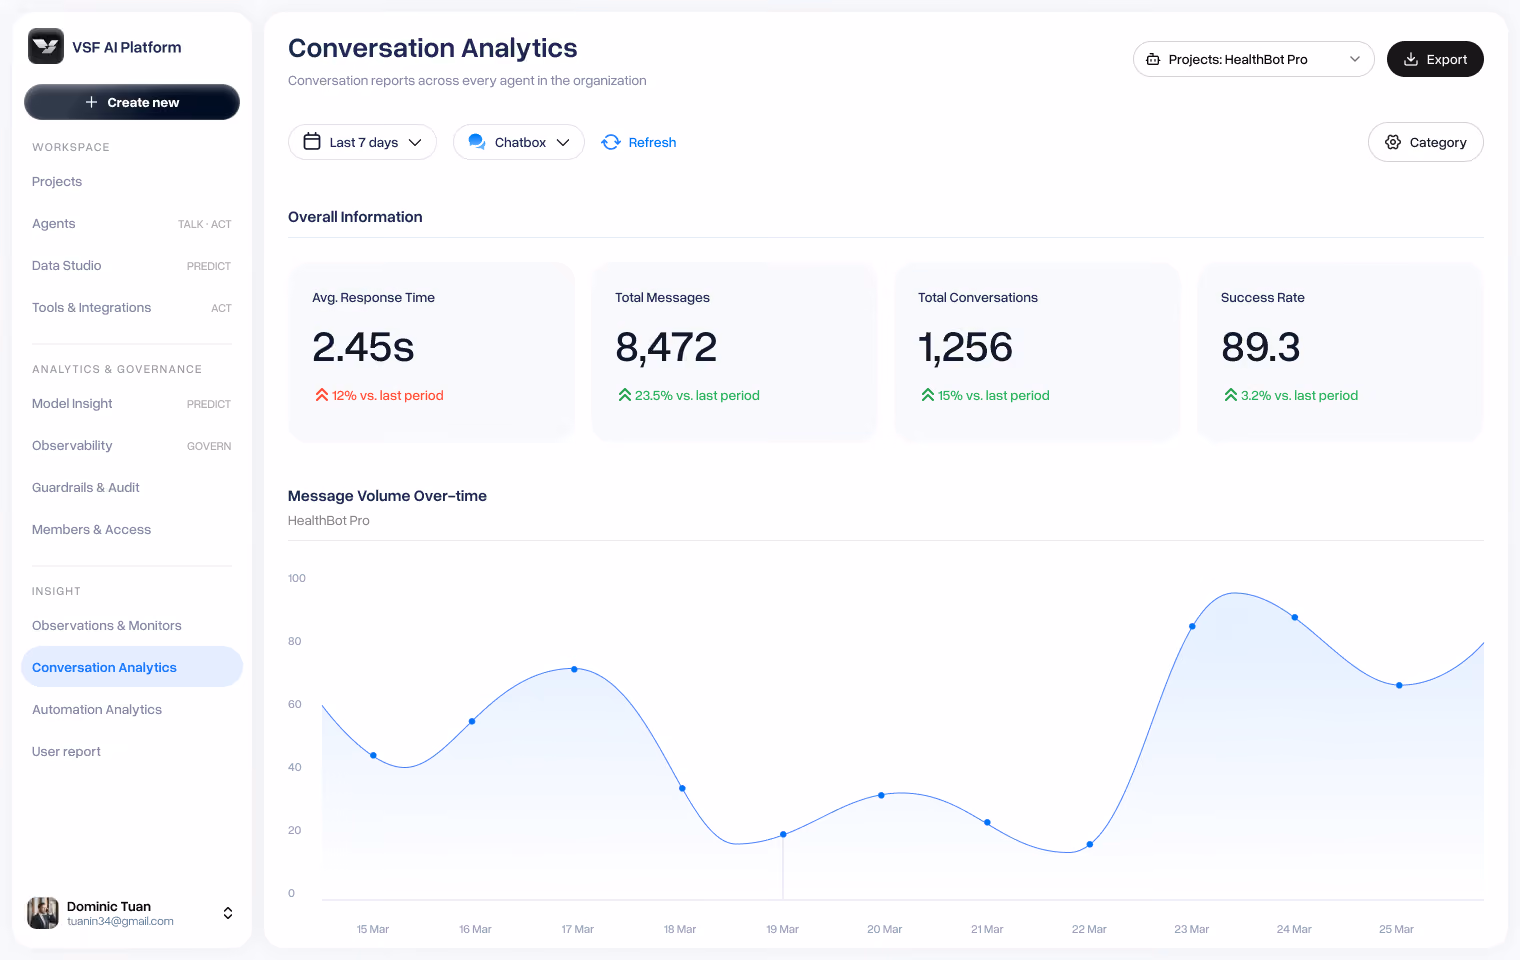Click the Create new button

pos(132,102)
